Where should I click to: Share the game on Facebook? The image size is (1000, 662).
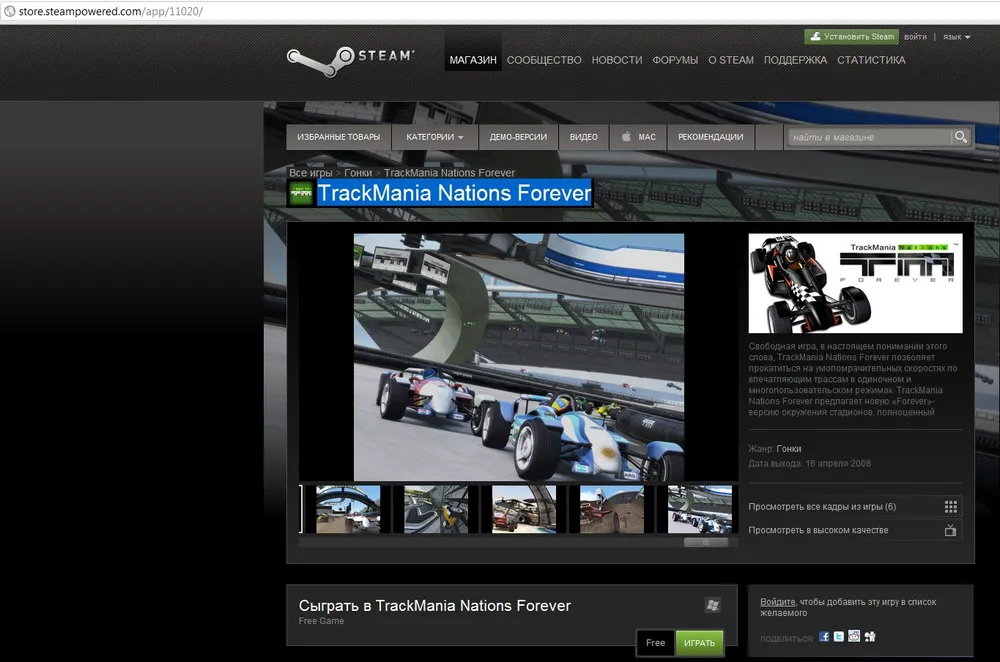(824, 636)
